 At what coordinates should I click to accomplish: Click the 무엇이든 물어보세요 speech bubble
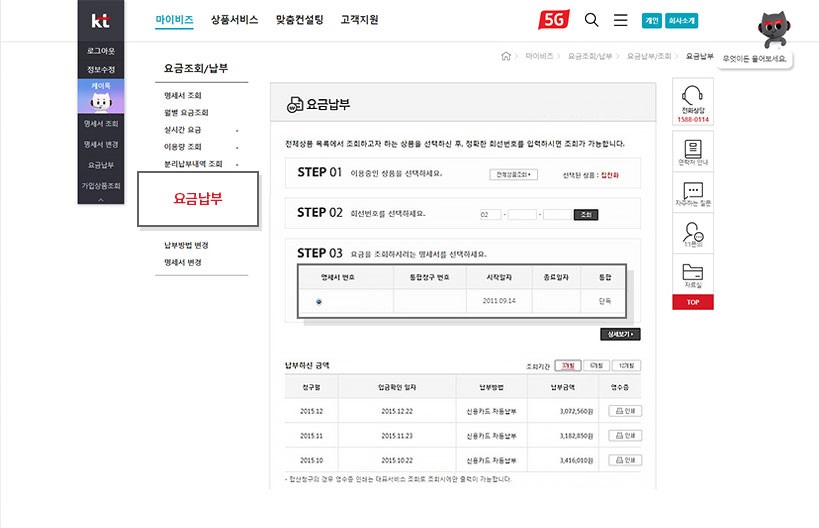point(754,59)
